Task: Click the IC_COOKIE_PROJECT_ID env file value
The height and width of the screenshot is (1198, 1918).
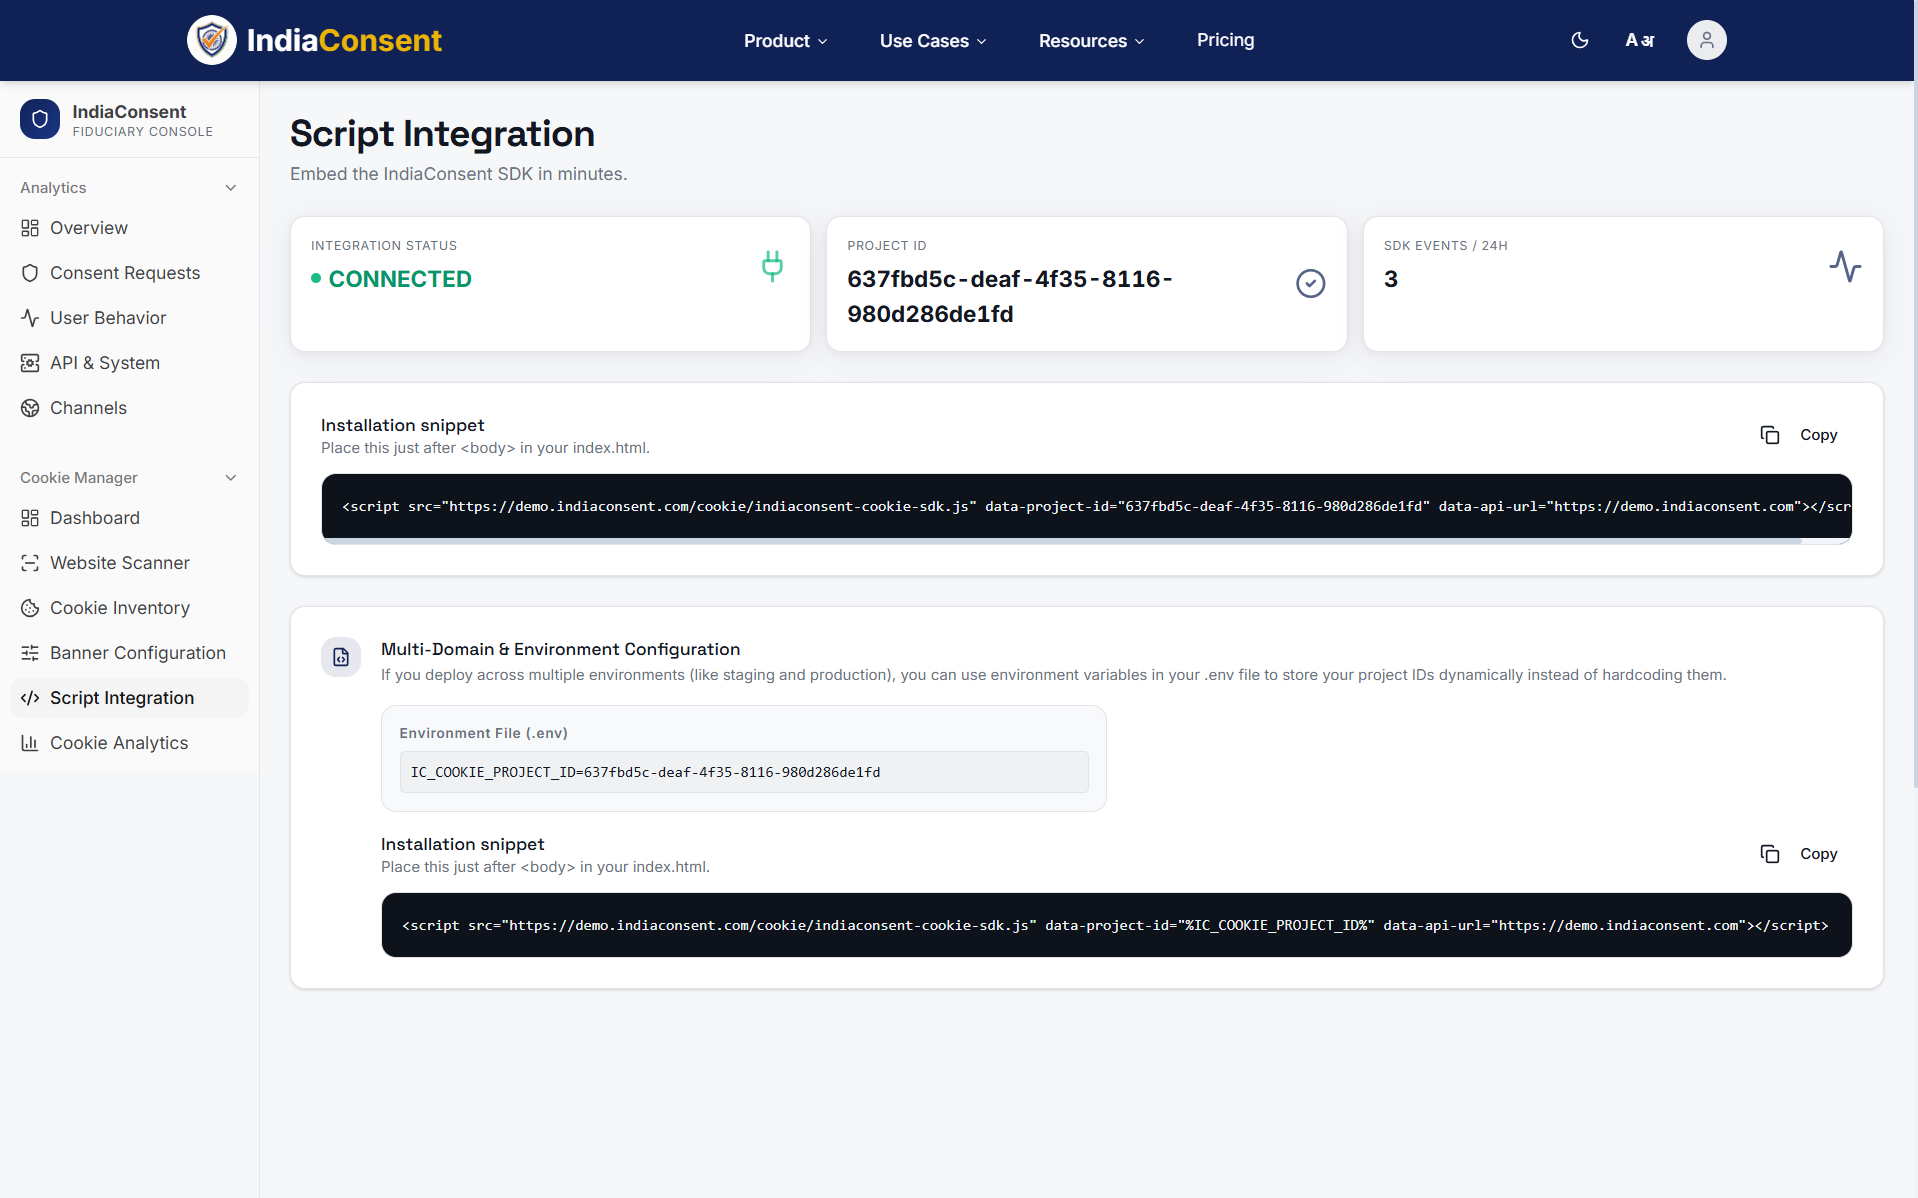Action: click(744, 772)
